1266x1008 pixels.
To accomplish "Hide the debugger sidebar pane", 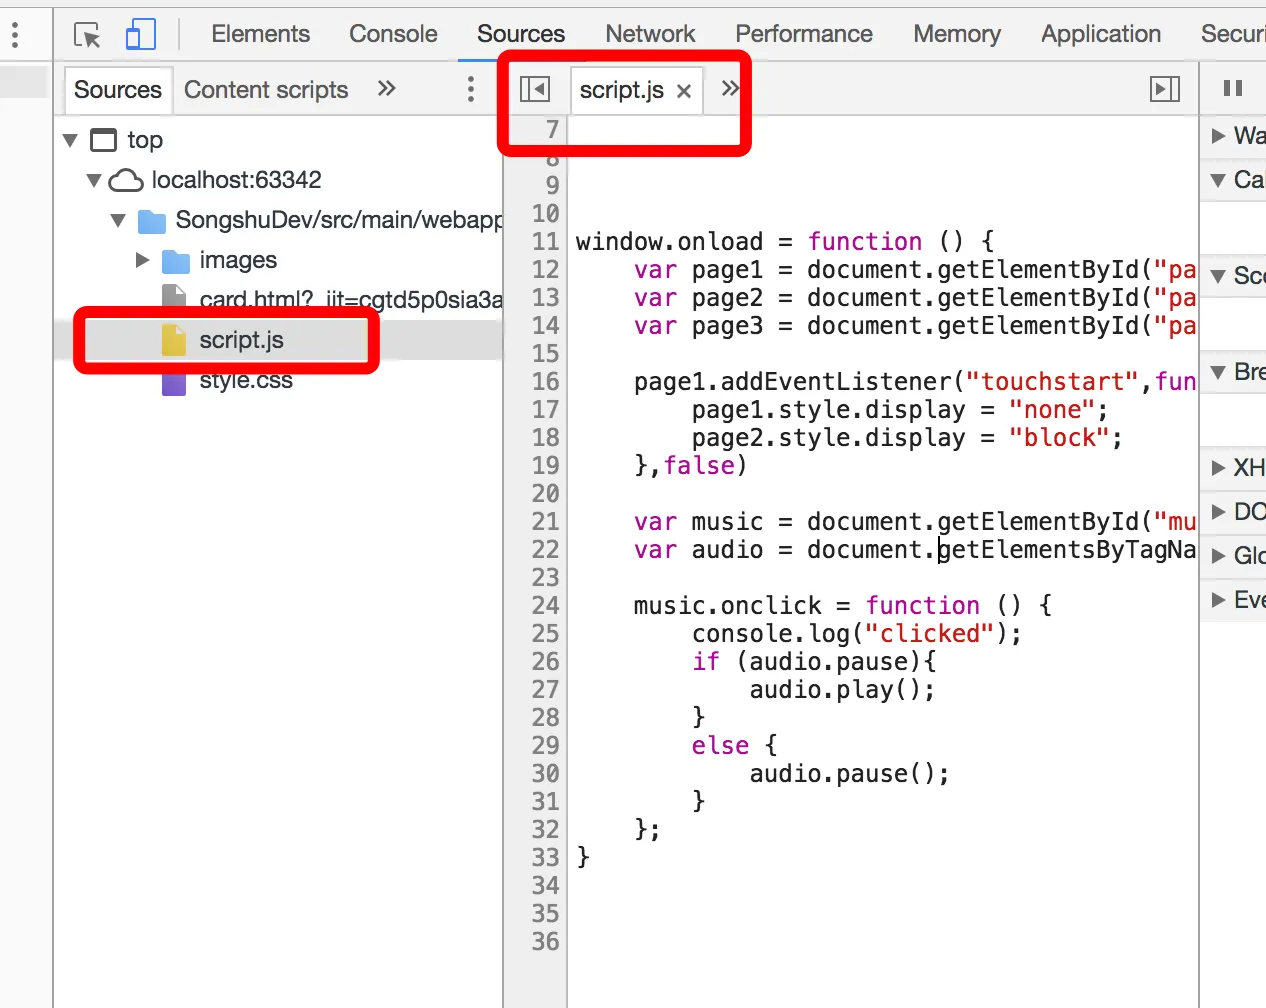I will 1165,90.
